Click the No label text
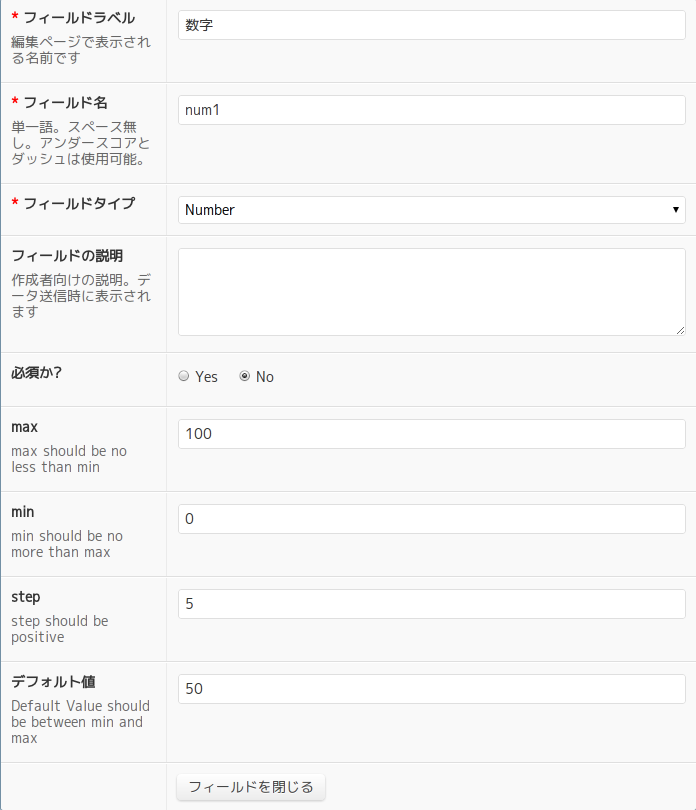This screenshot has height=810, width=696. click(x=265, y=377)
